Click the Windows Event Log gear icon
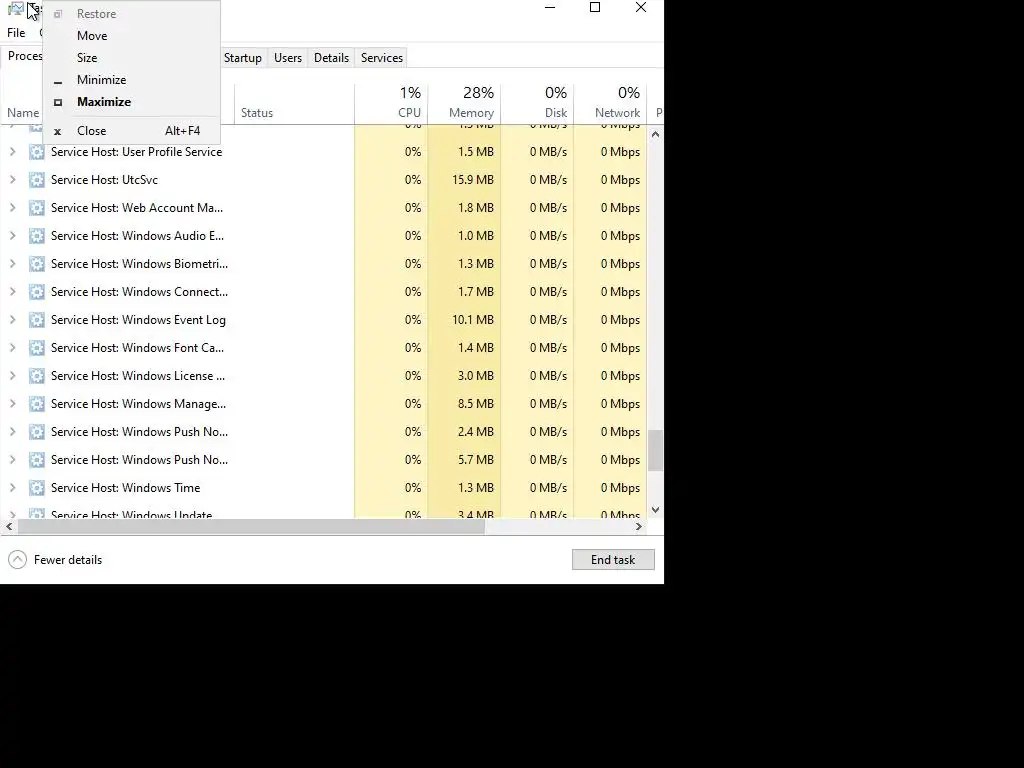The width and height of the screenshot is (1024, 768). [37, 321]
